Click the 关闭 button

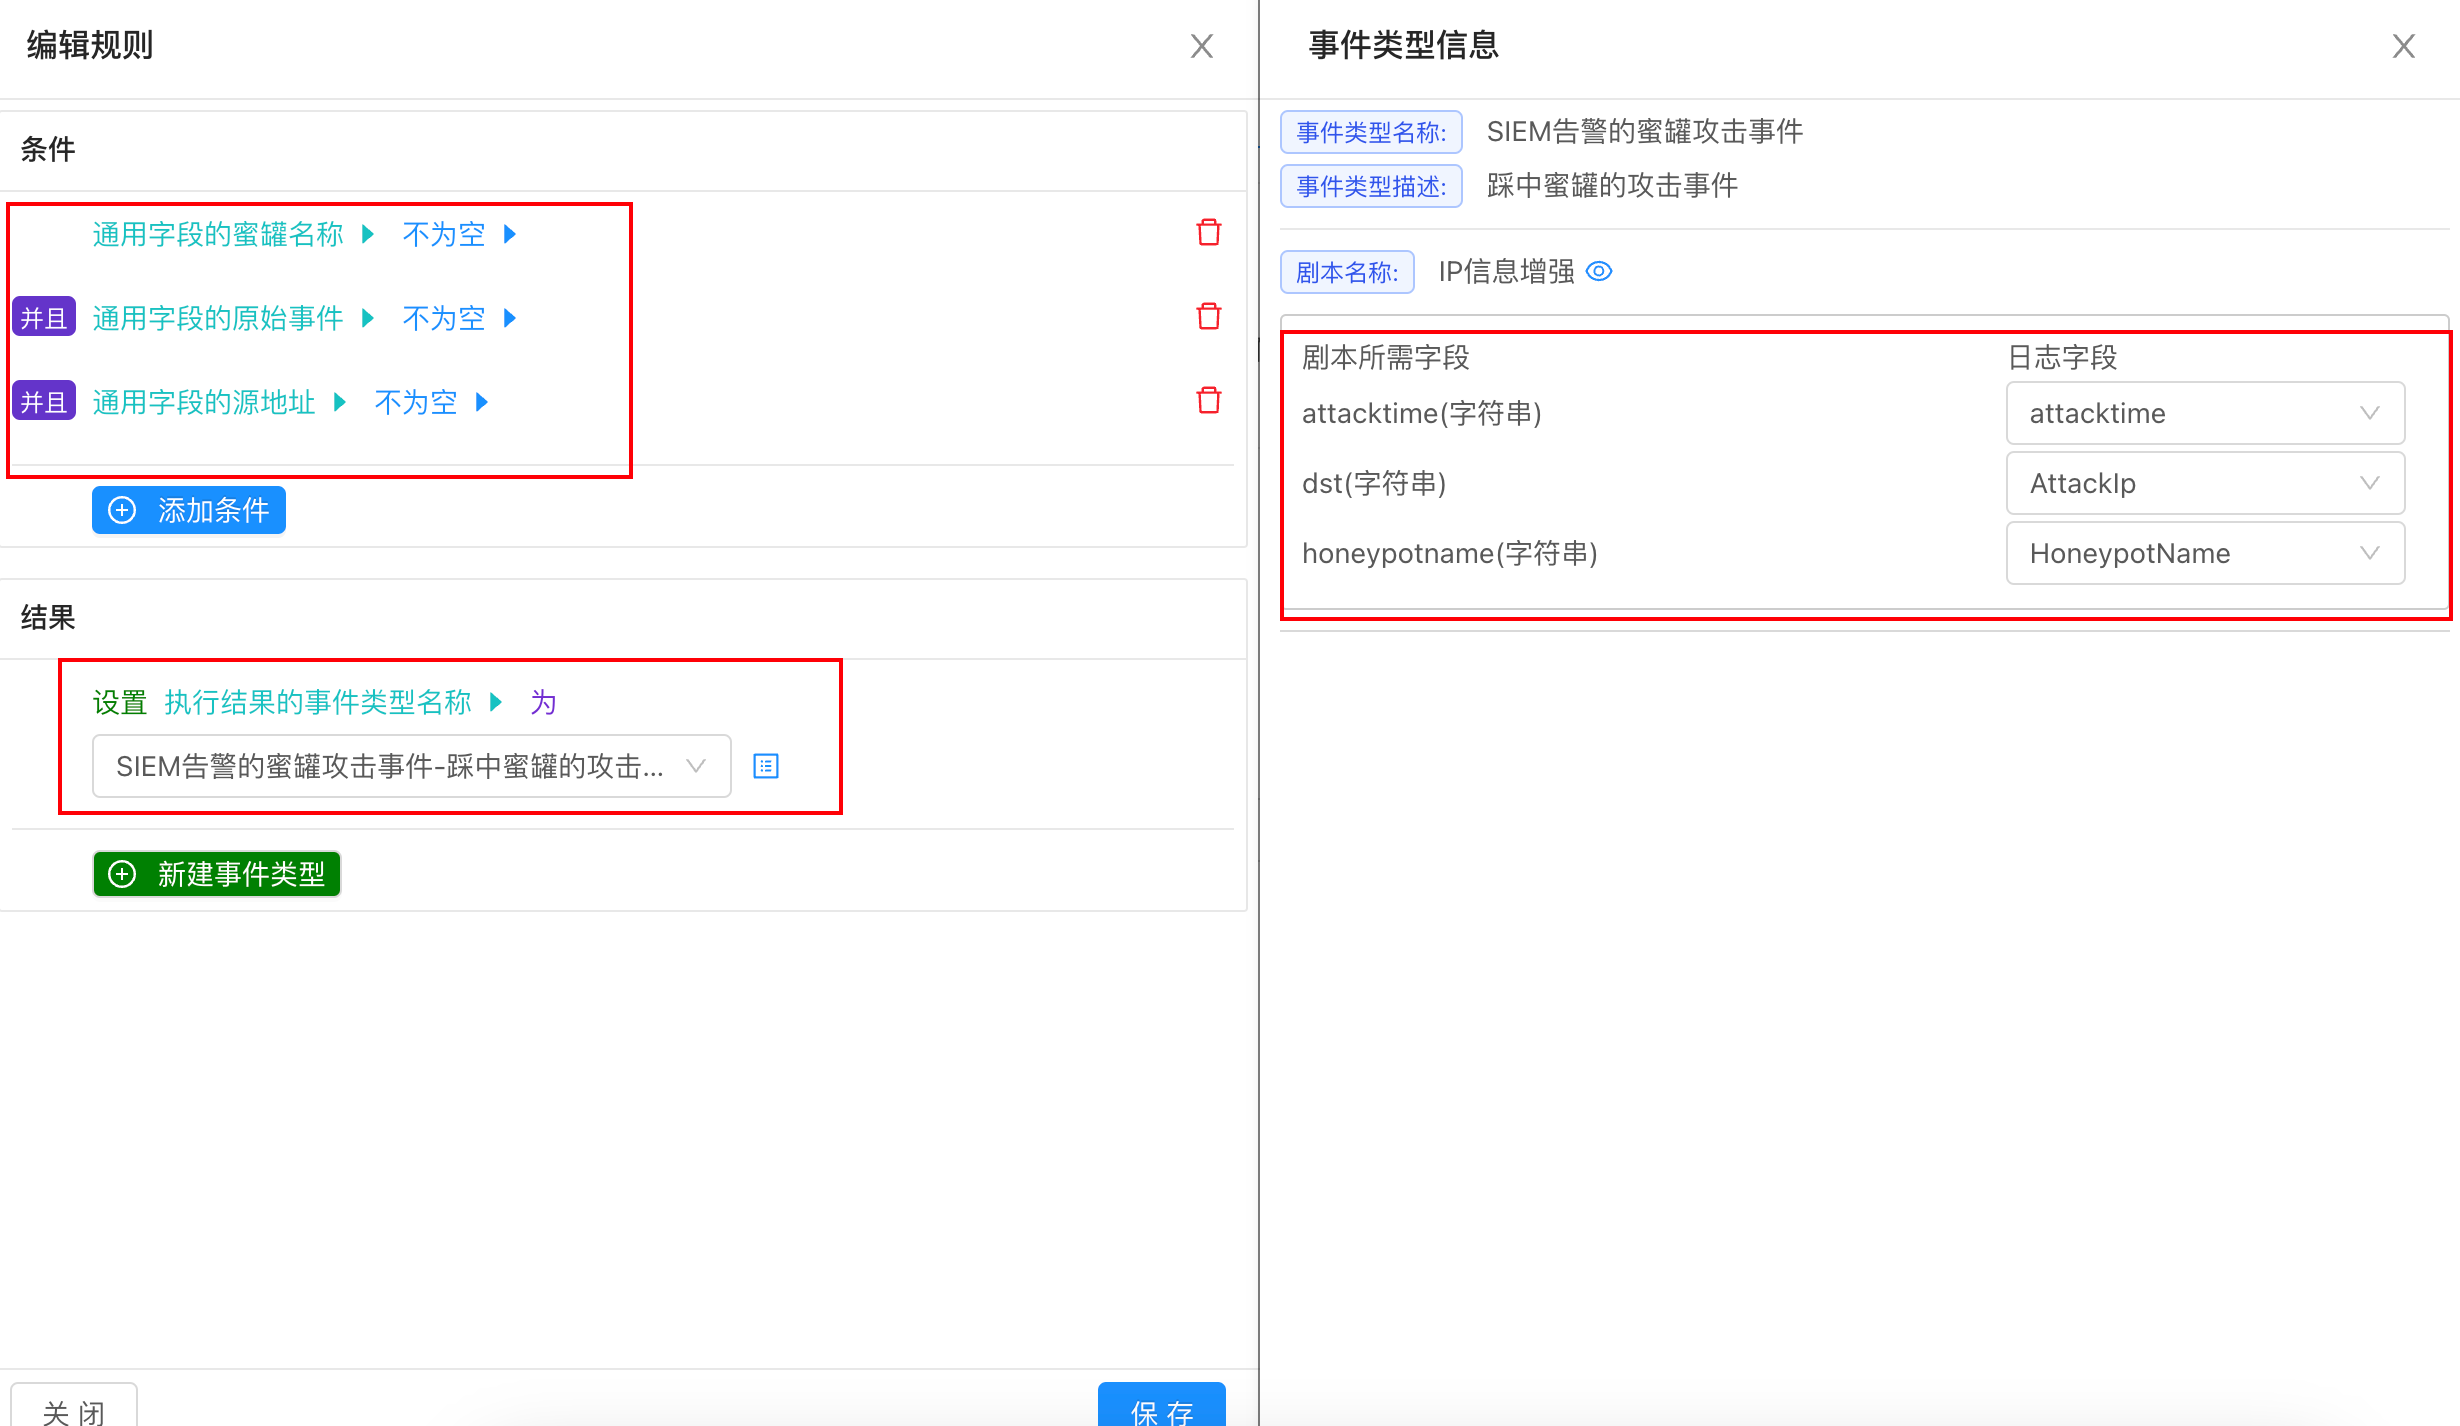point(74,1408)
